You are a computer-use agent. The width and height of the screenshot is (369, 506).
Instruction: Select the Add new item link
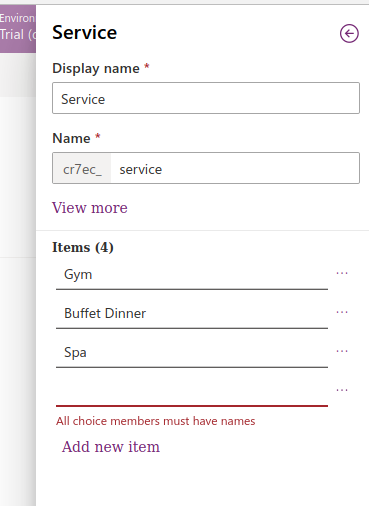coord(111,447)
